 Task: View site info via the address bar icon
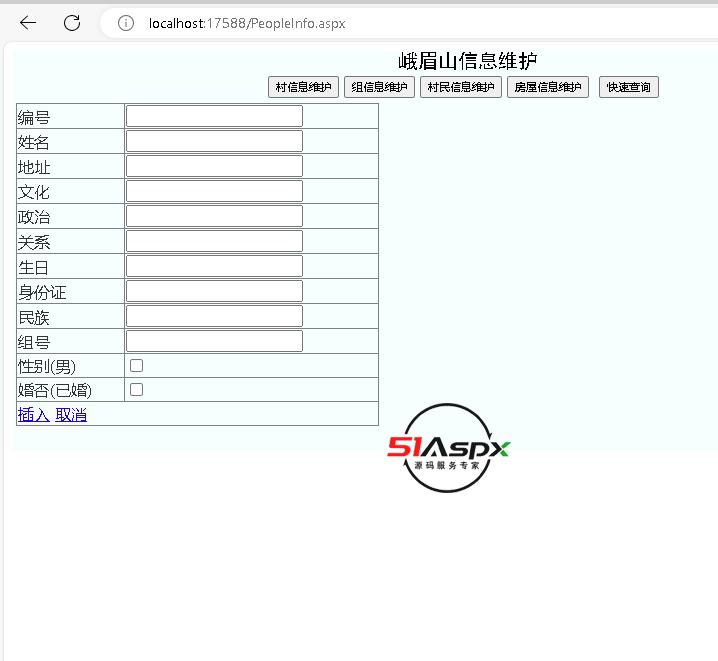[x=126, y=23]
